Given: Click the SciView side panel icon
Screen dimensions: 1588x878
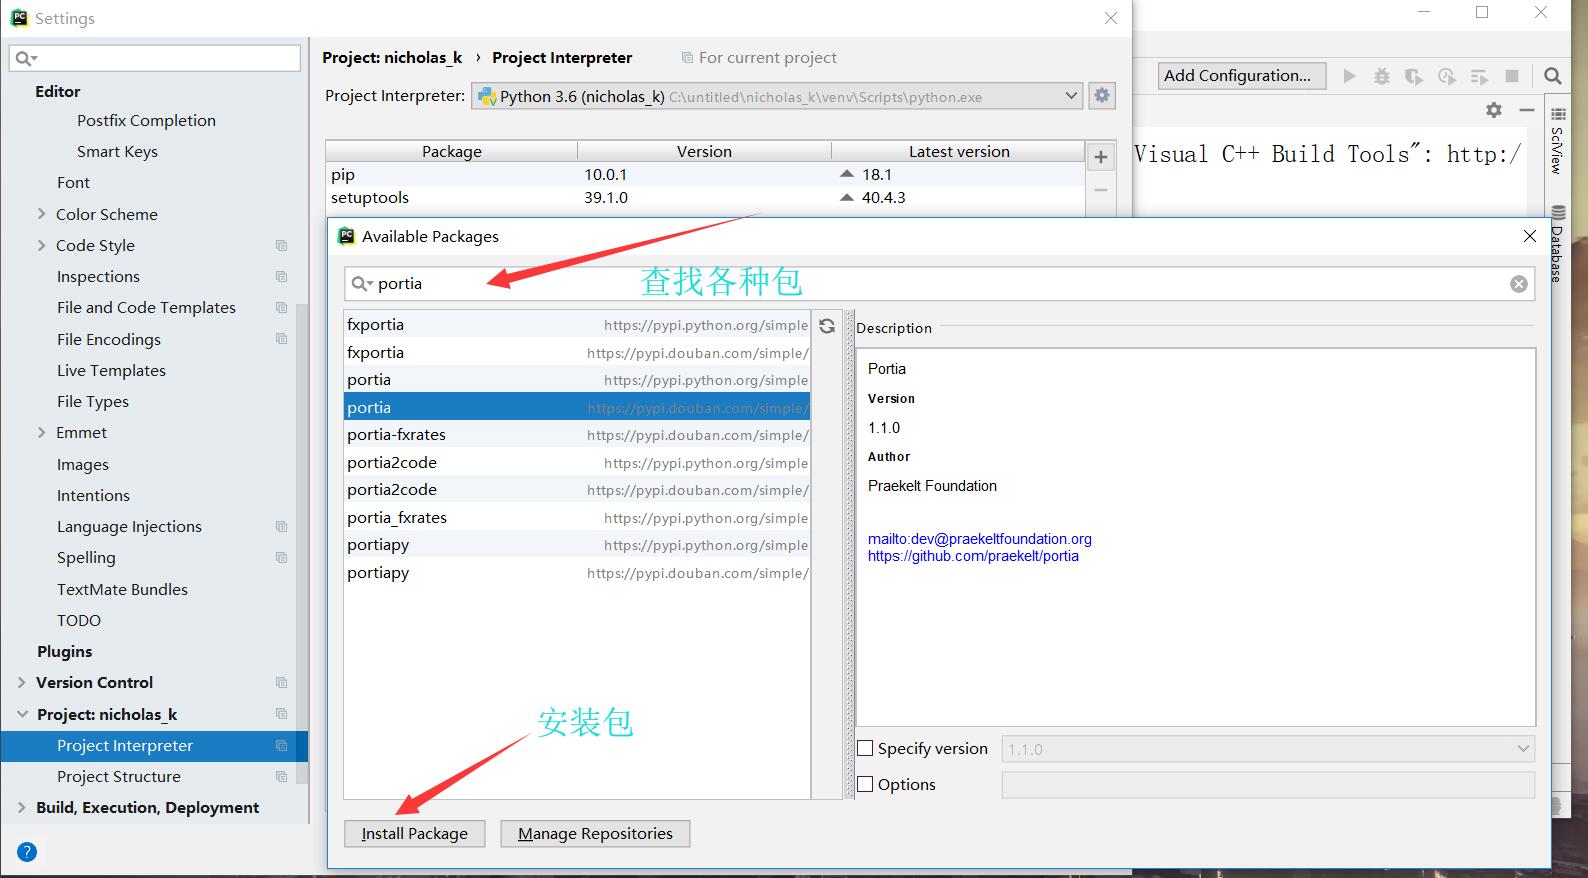Looking at the screenshot, I should click(1557, 143).
